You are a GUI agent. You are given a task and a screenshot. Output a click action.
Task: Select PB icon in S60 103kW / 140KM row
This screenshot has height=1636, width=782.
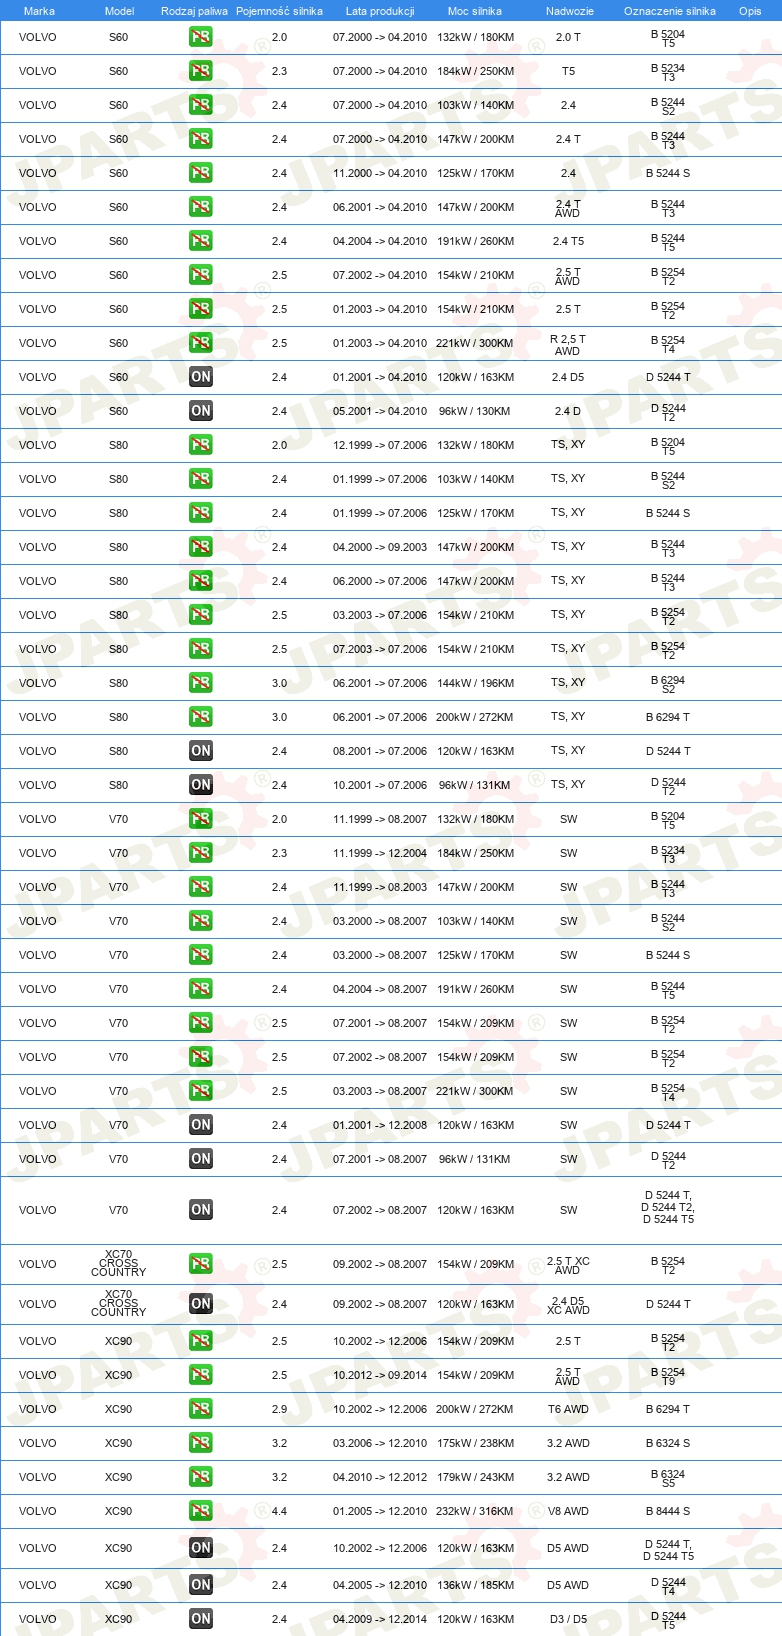tap(200, 105)
